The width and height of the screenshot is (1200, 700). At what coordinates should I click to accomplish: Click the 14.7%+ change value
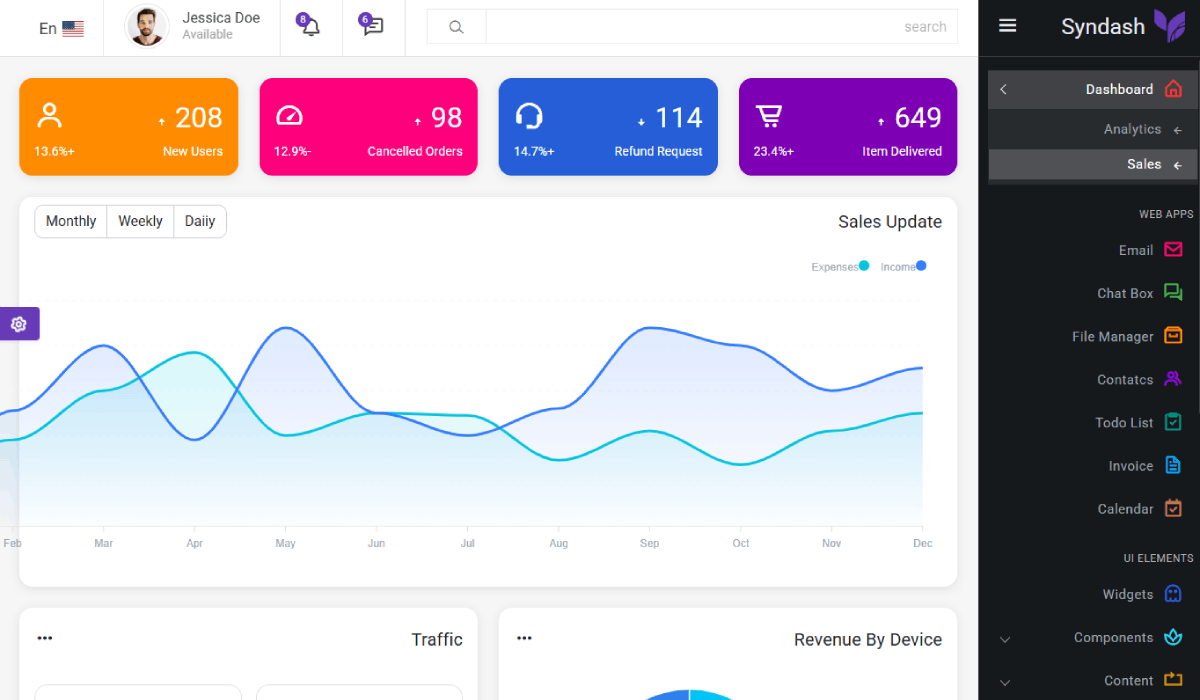coord(534,152)
